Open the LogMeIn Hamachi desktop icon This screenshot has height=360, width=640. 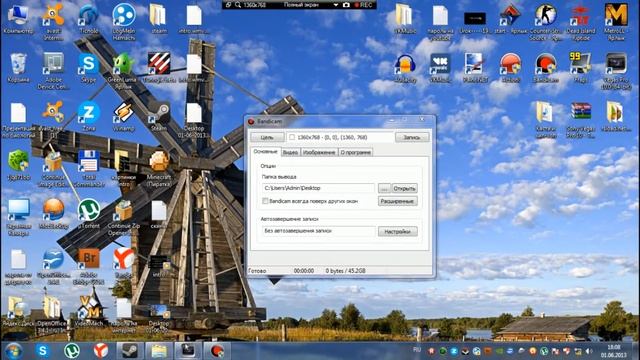click(123, 22)
